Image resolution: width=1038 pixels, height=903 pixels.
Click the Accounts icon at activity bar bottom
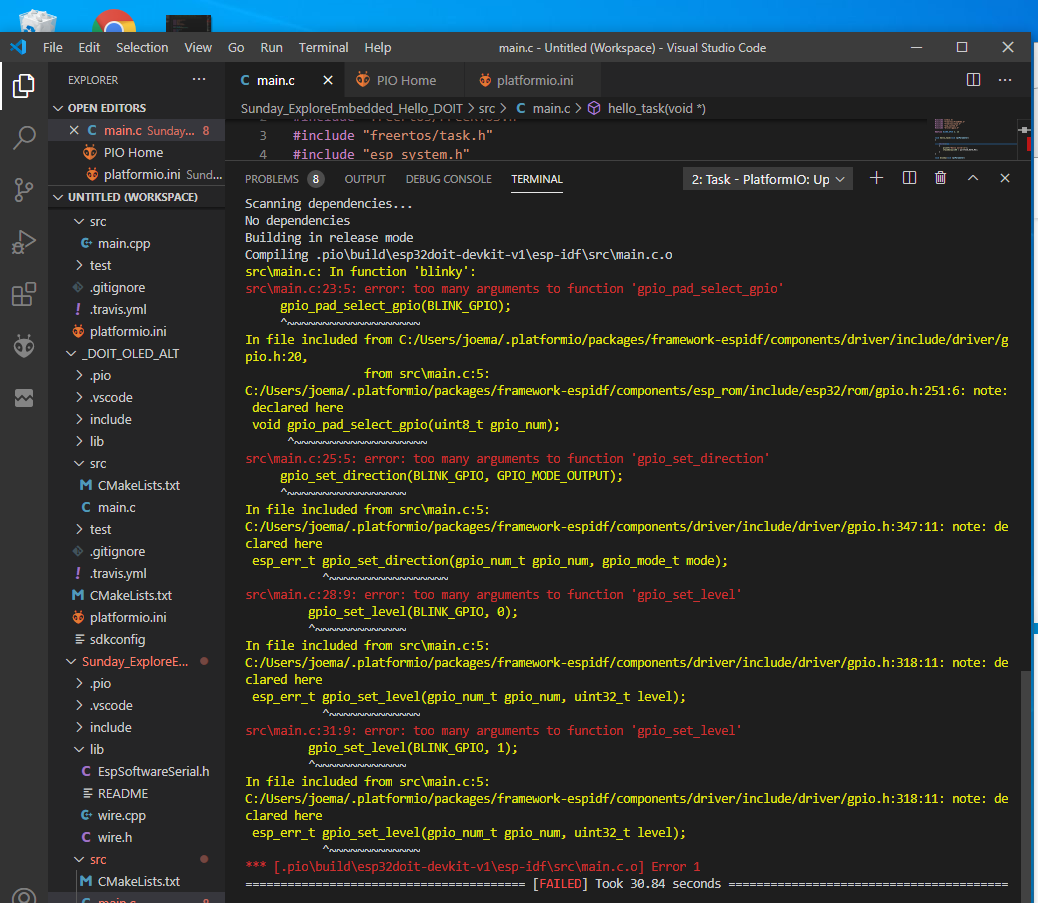pos(24,896)
